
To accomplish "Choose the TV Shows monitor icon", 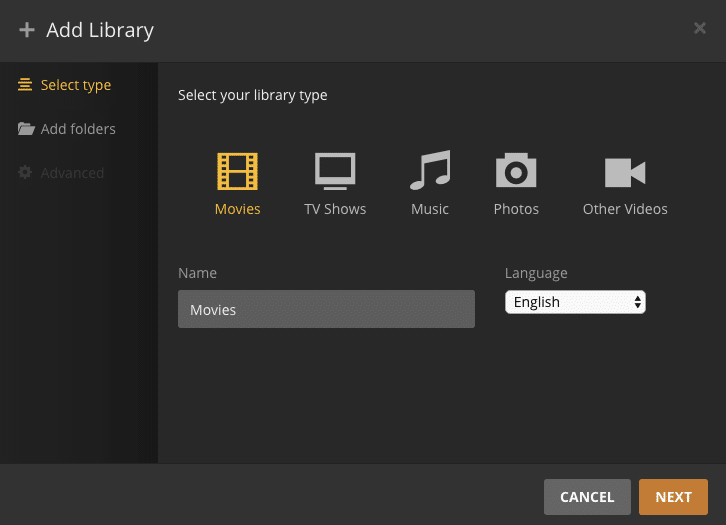I will point(335,172).
